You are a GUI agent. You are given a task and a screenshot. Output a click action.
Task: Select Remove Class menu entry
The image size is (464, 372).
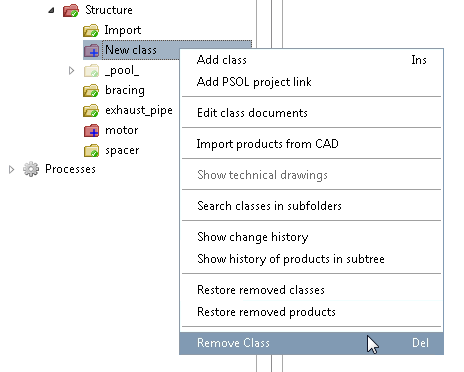pyautogui.click(x=311, y=343)
